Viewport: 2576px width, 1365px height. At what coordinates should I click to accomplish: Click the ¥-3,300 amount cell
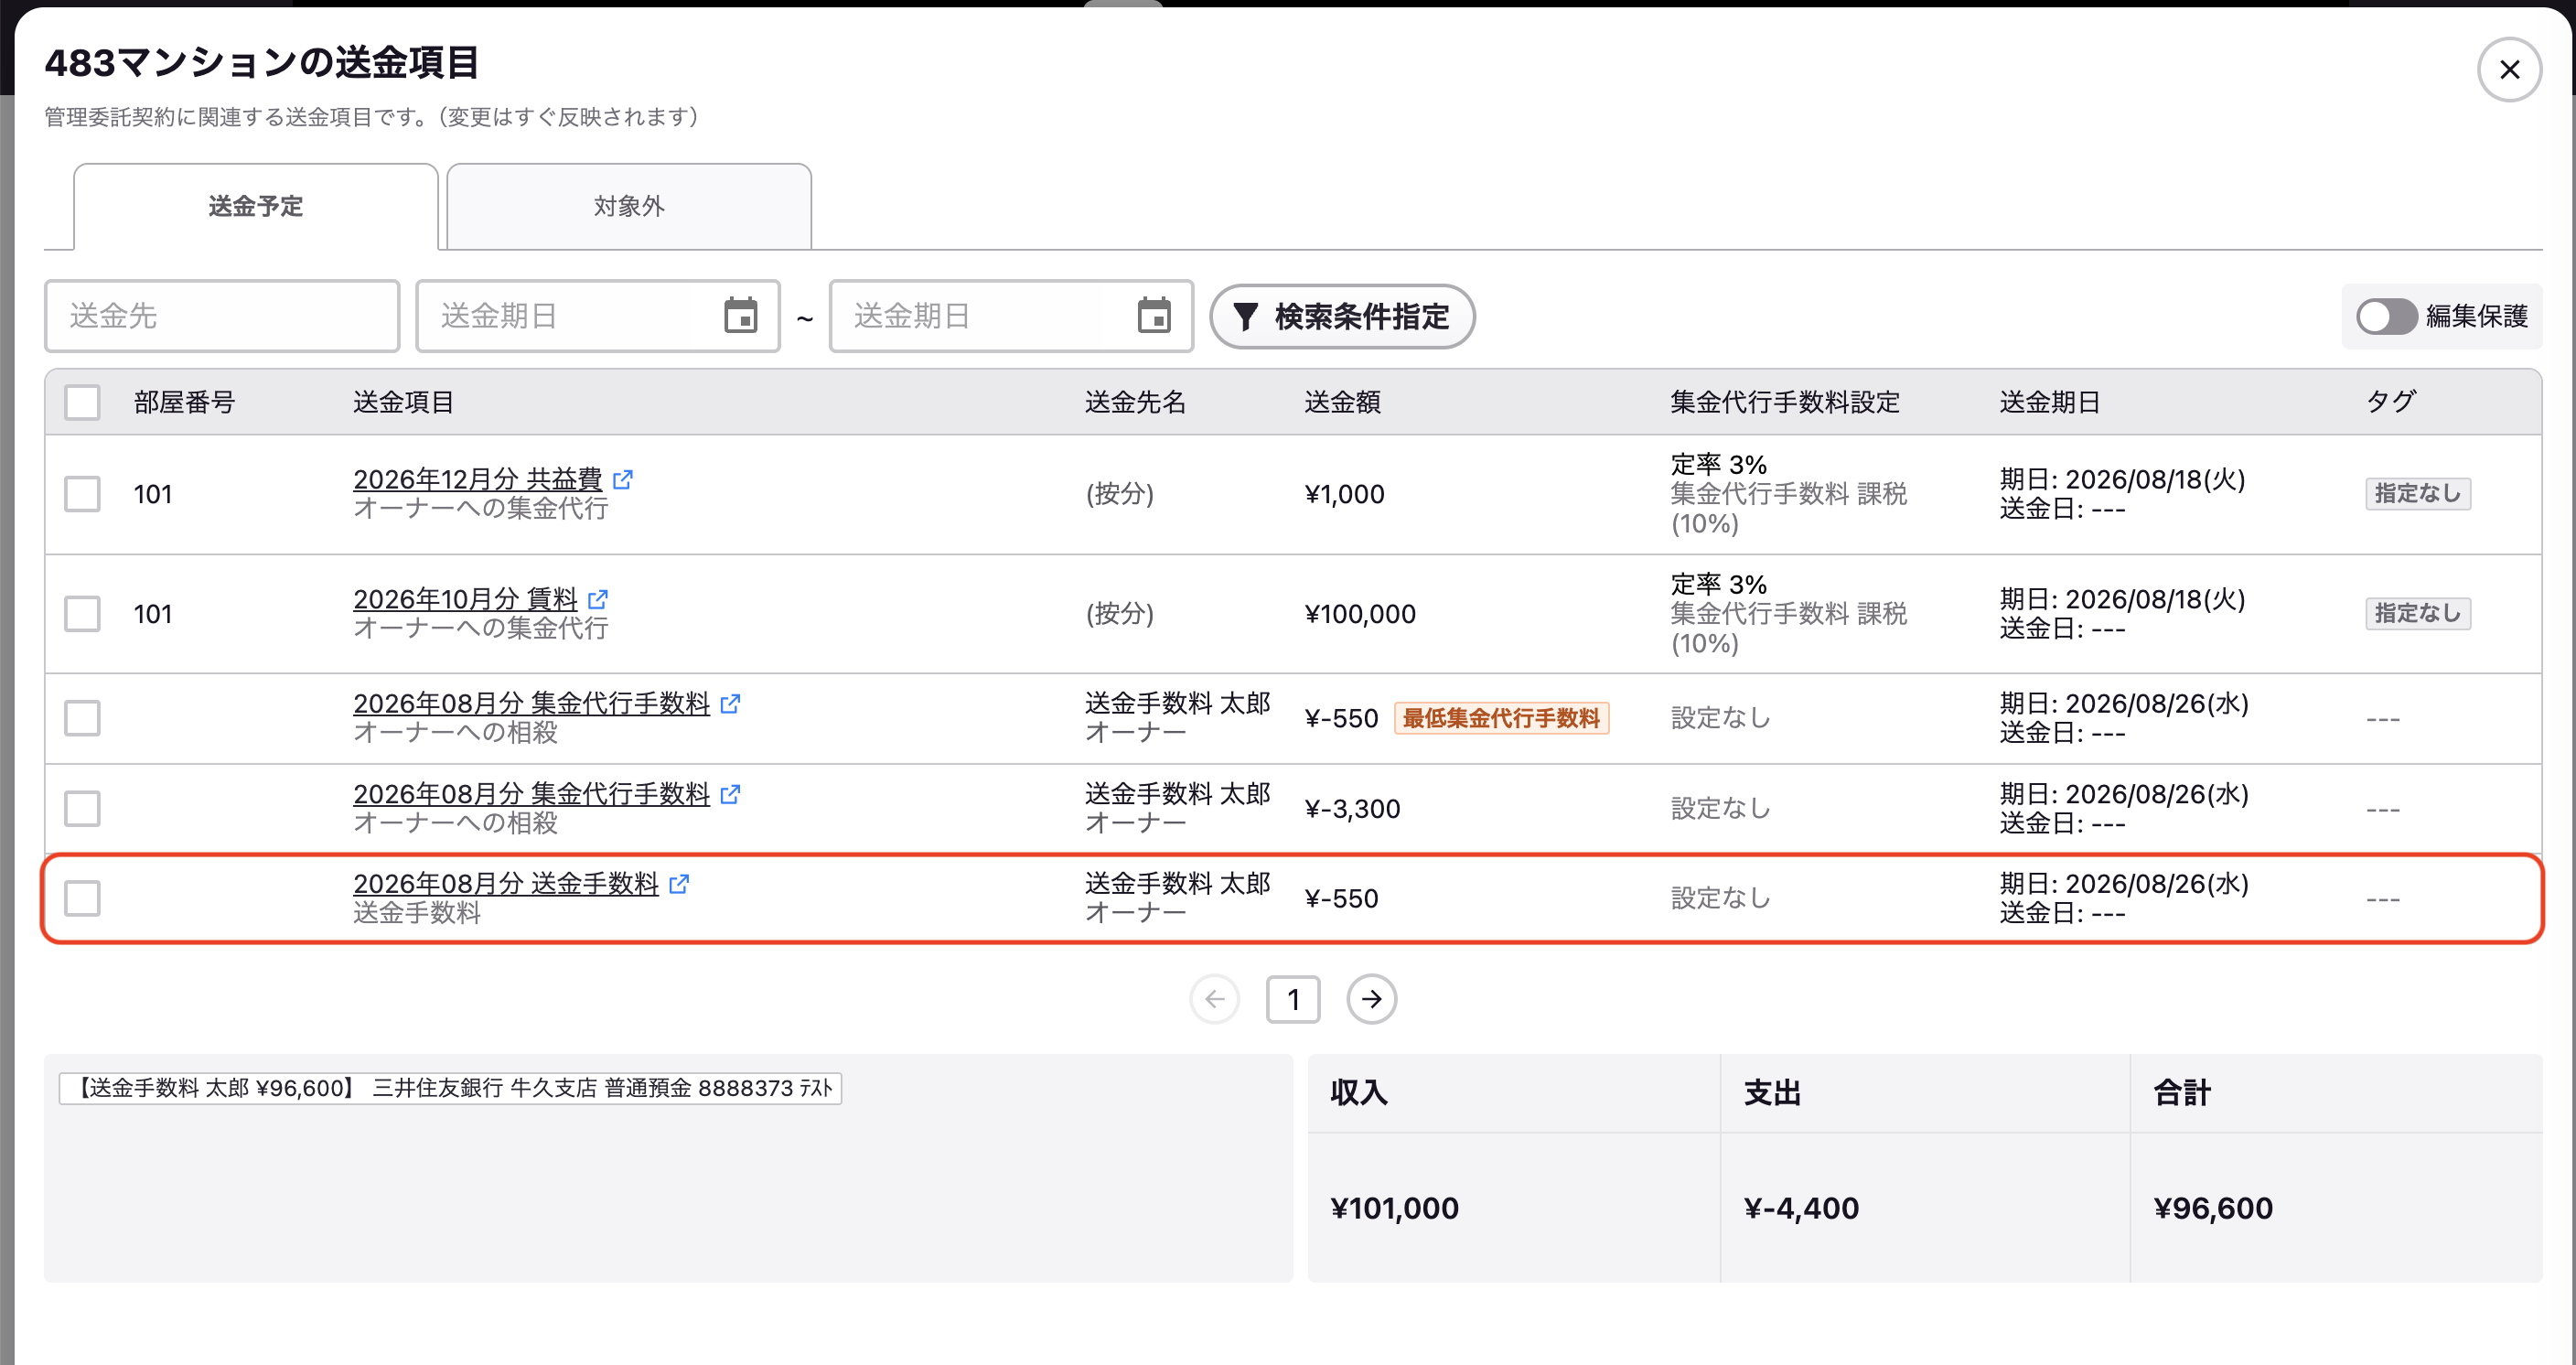[x=1352, y=809]
